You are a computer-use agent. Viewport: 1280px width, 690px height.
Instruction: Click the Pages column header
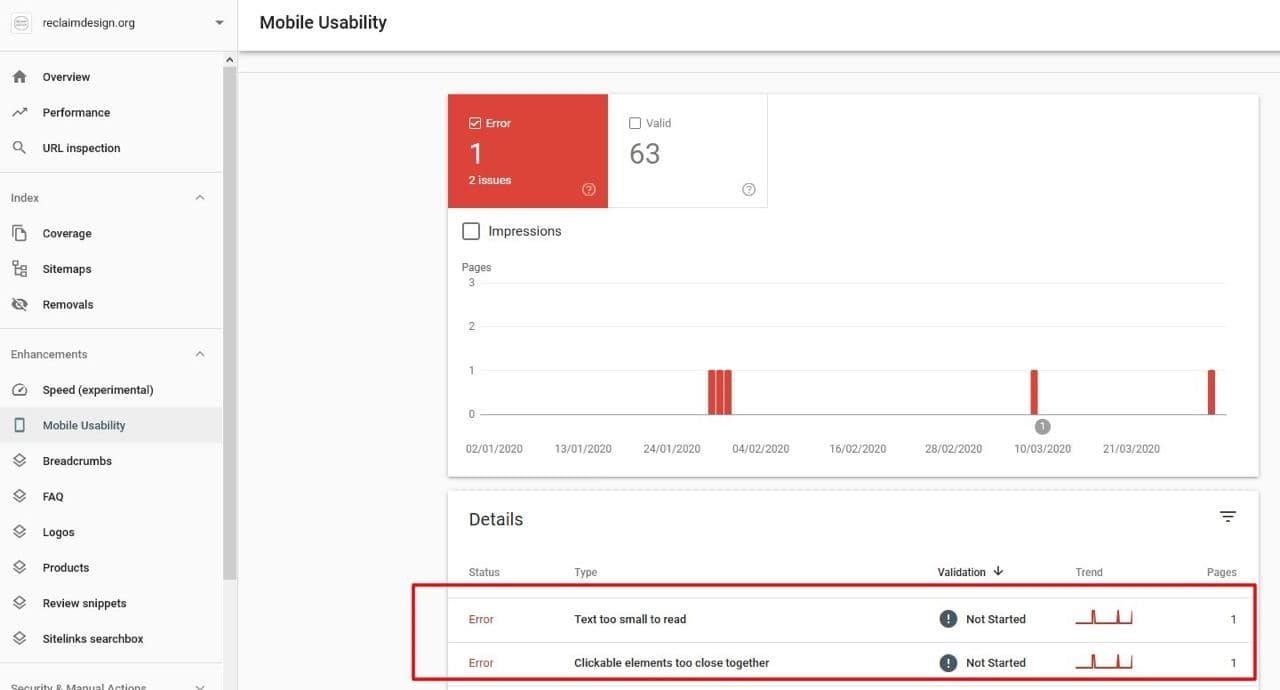click(x=1221, y=572)
